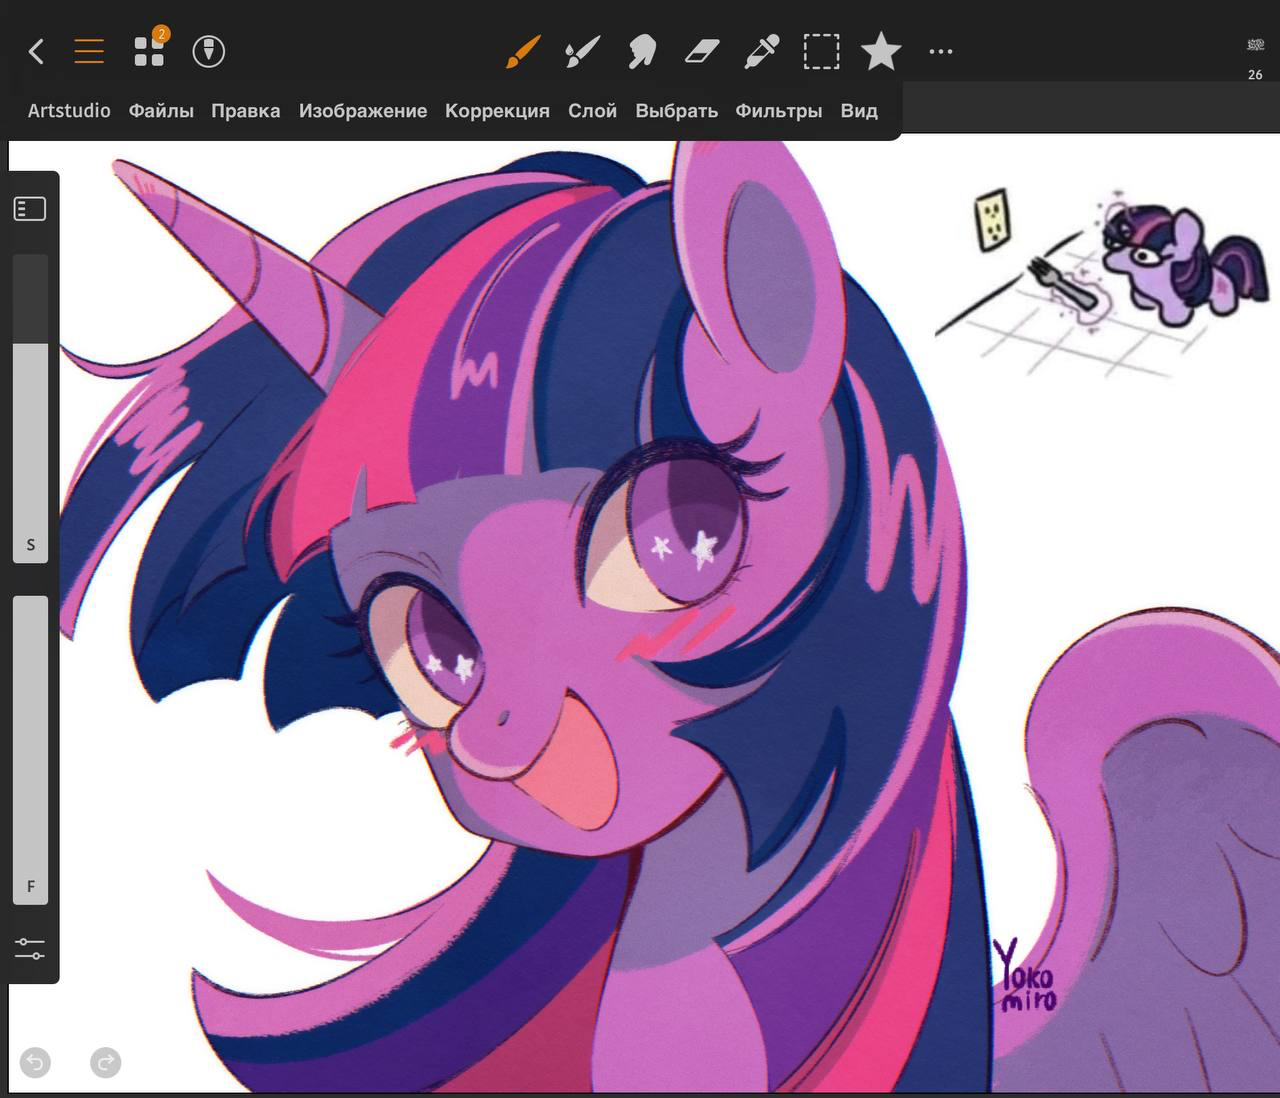The height and width of the screenshot is (1098, 1280).
Task: Toggle the side panel layout icon
Action: click(x=30, y=208)
